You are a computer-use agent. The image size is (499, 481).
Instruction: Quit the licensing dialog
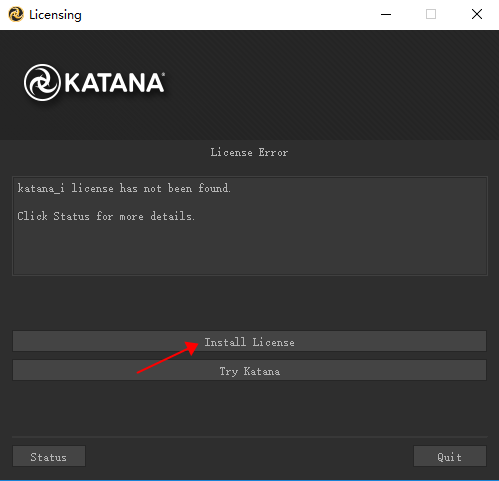[450, 456]
